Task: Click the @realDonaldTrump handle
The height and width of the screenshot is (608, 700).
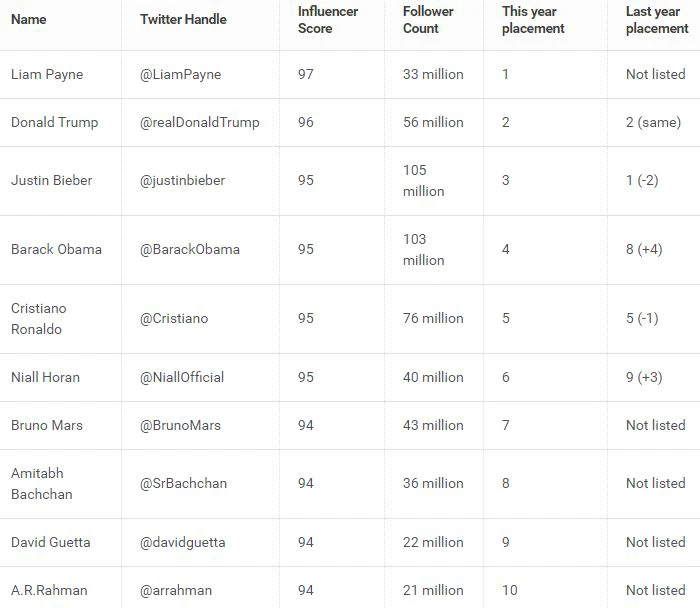Action: point(200,122)
